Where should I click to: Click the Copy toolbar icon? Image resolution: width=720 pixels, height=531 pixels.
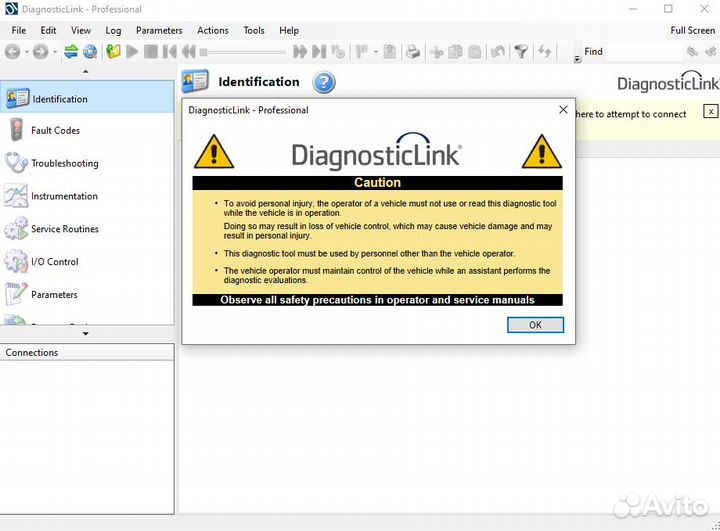[x=456, y=52]
